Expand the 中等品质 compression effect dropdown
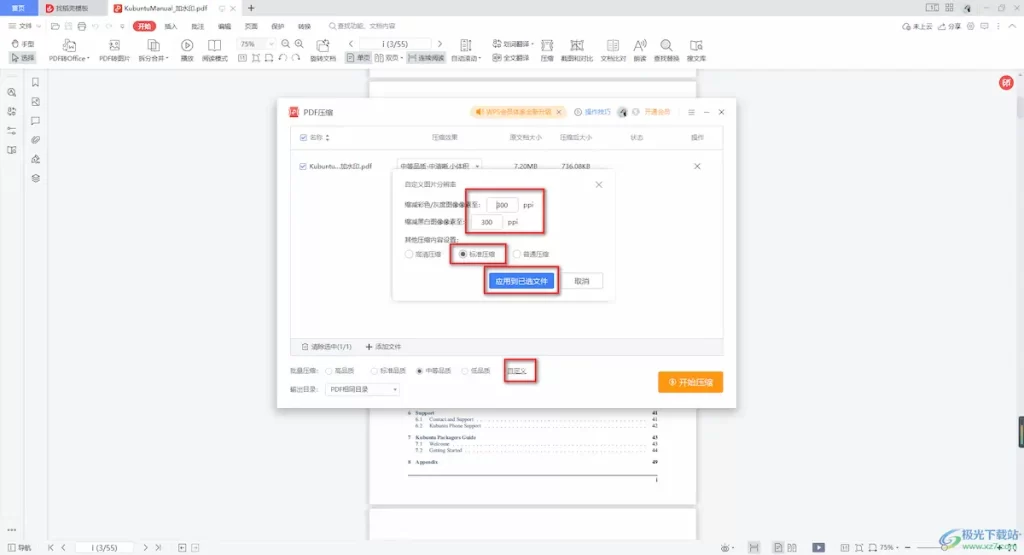The width and height of the screenshot is (1024, 555). pos(440,166)
